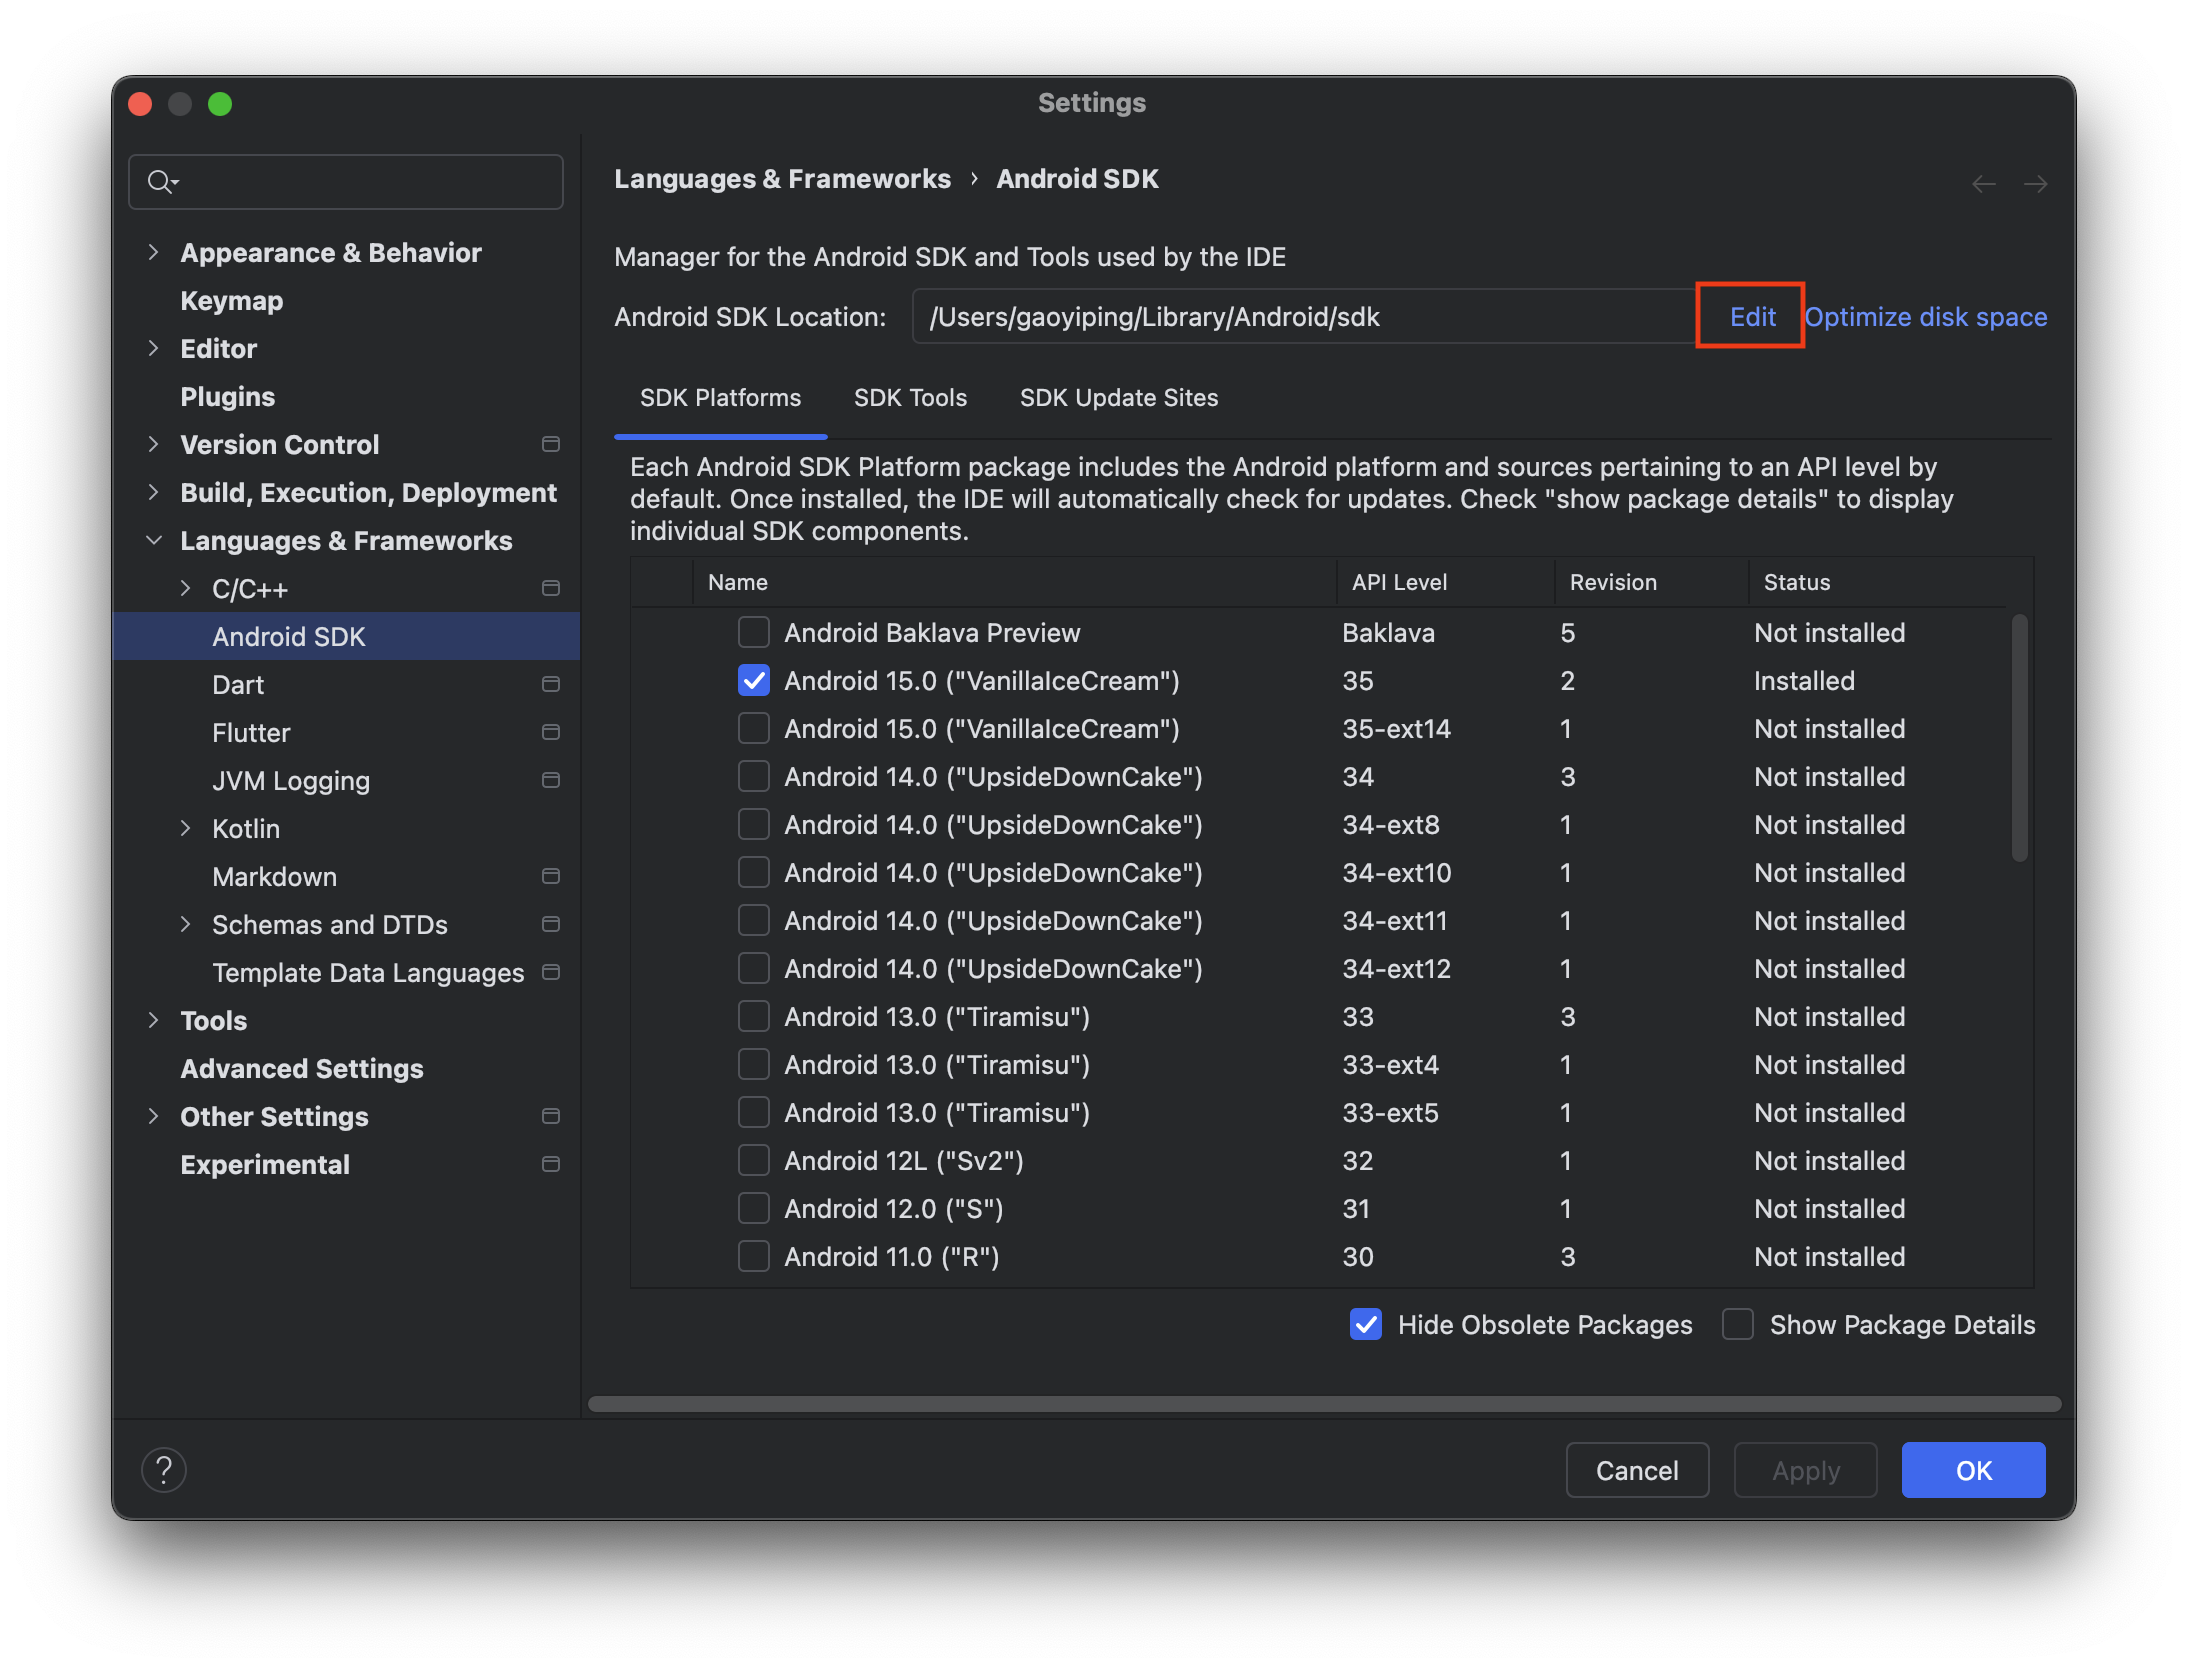
Task: Click the search magnifier icon
Action: [159, 182]
